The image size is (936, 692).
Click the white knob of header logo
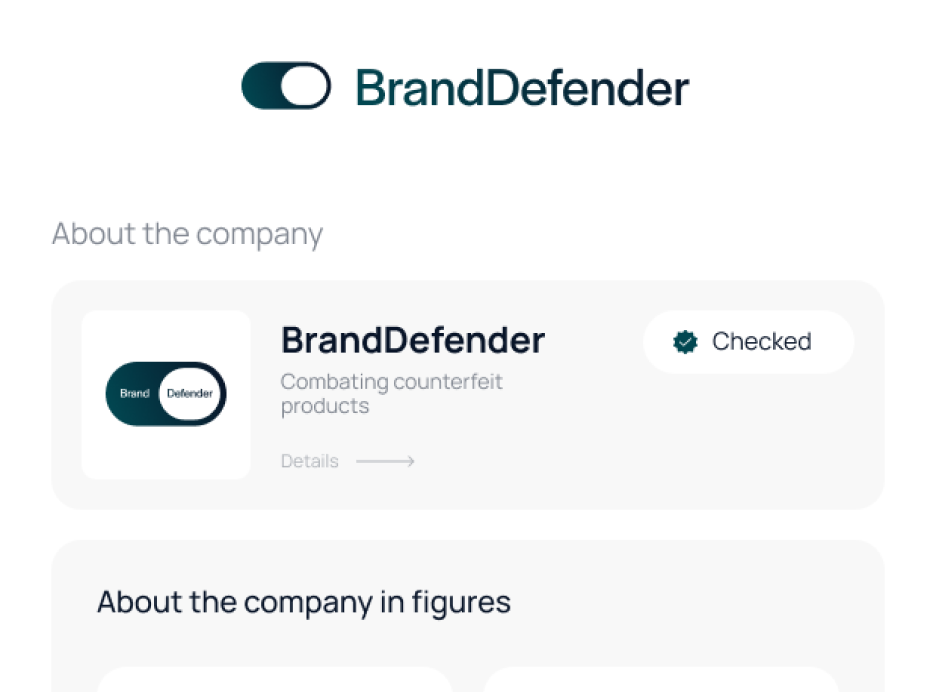[304, 86]
